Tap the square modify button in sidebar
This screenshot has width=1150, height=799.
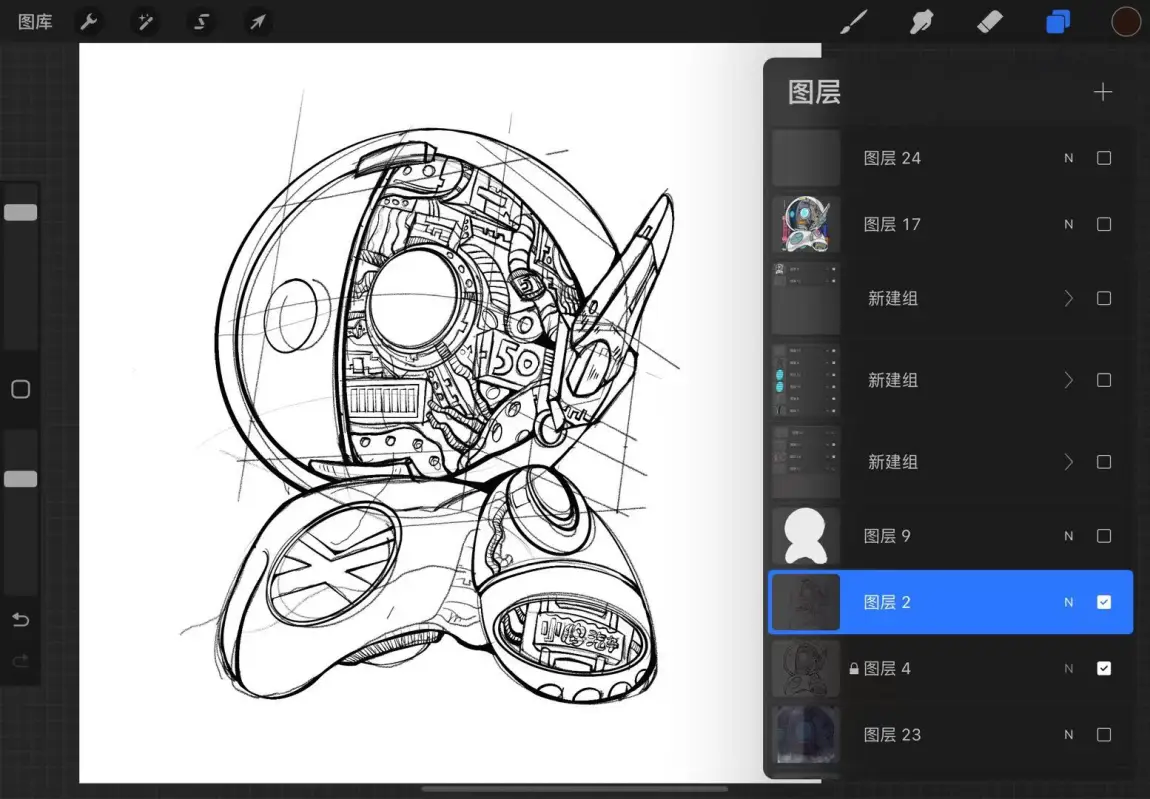(21, 389)
